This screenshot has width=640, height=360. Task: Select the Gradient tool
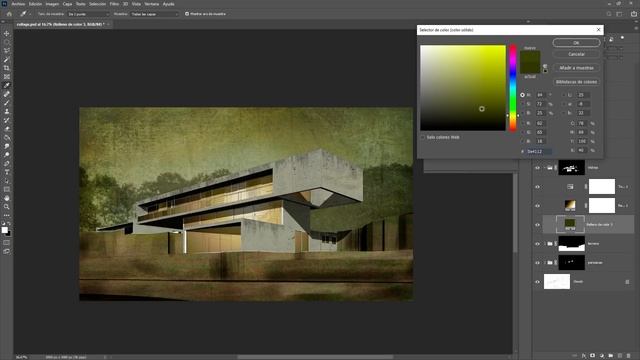pos(7,138)
